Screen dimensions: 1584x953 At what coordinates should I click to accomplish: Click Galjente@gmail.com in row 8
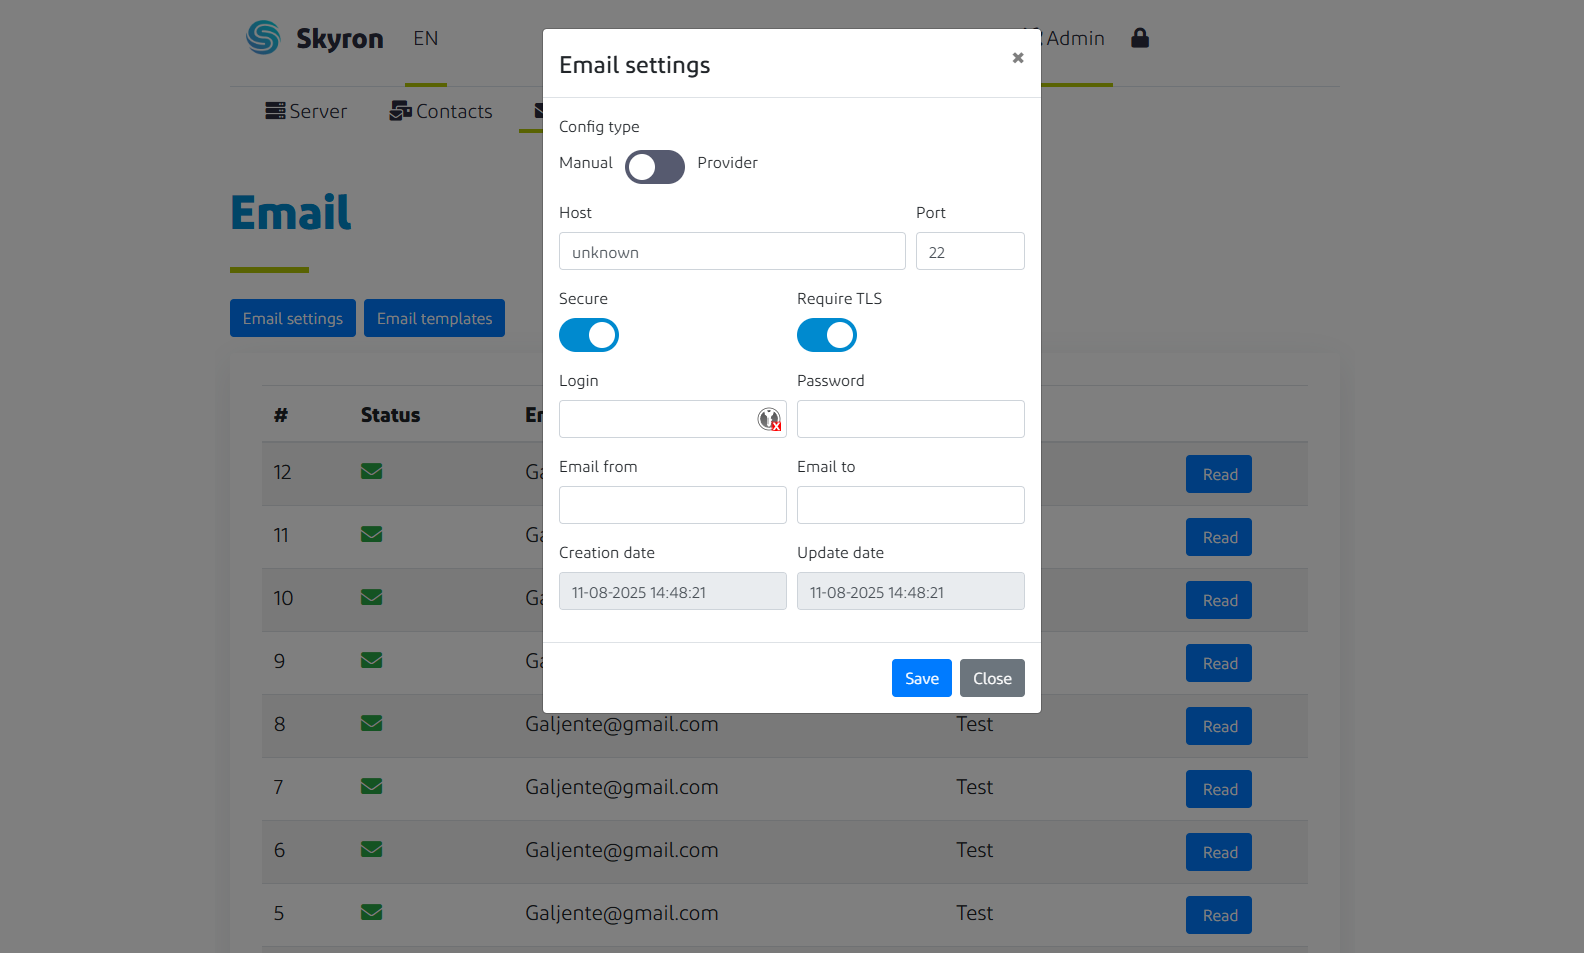point(622,724)
